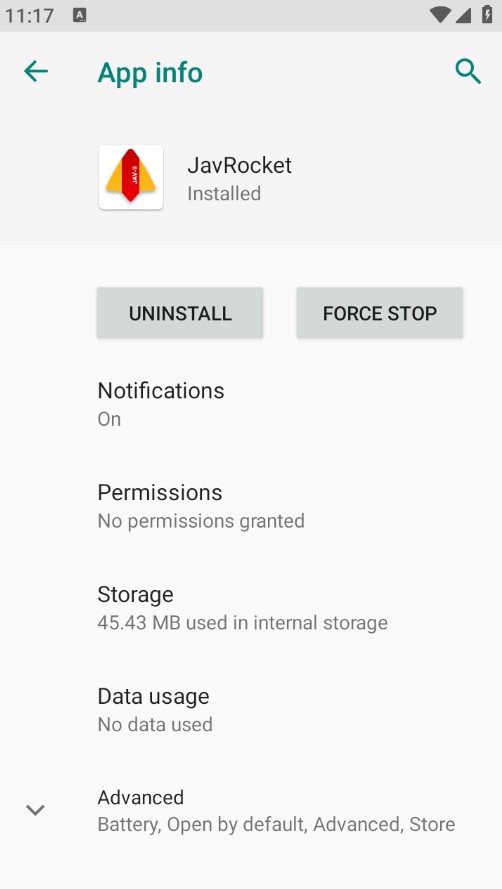Tap the keyboard indicator status icon
Viewport: 502px width, 889px height.
pos(79,15)
